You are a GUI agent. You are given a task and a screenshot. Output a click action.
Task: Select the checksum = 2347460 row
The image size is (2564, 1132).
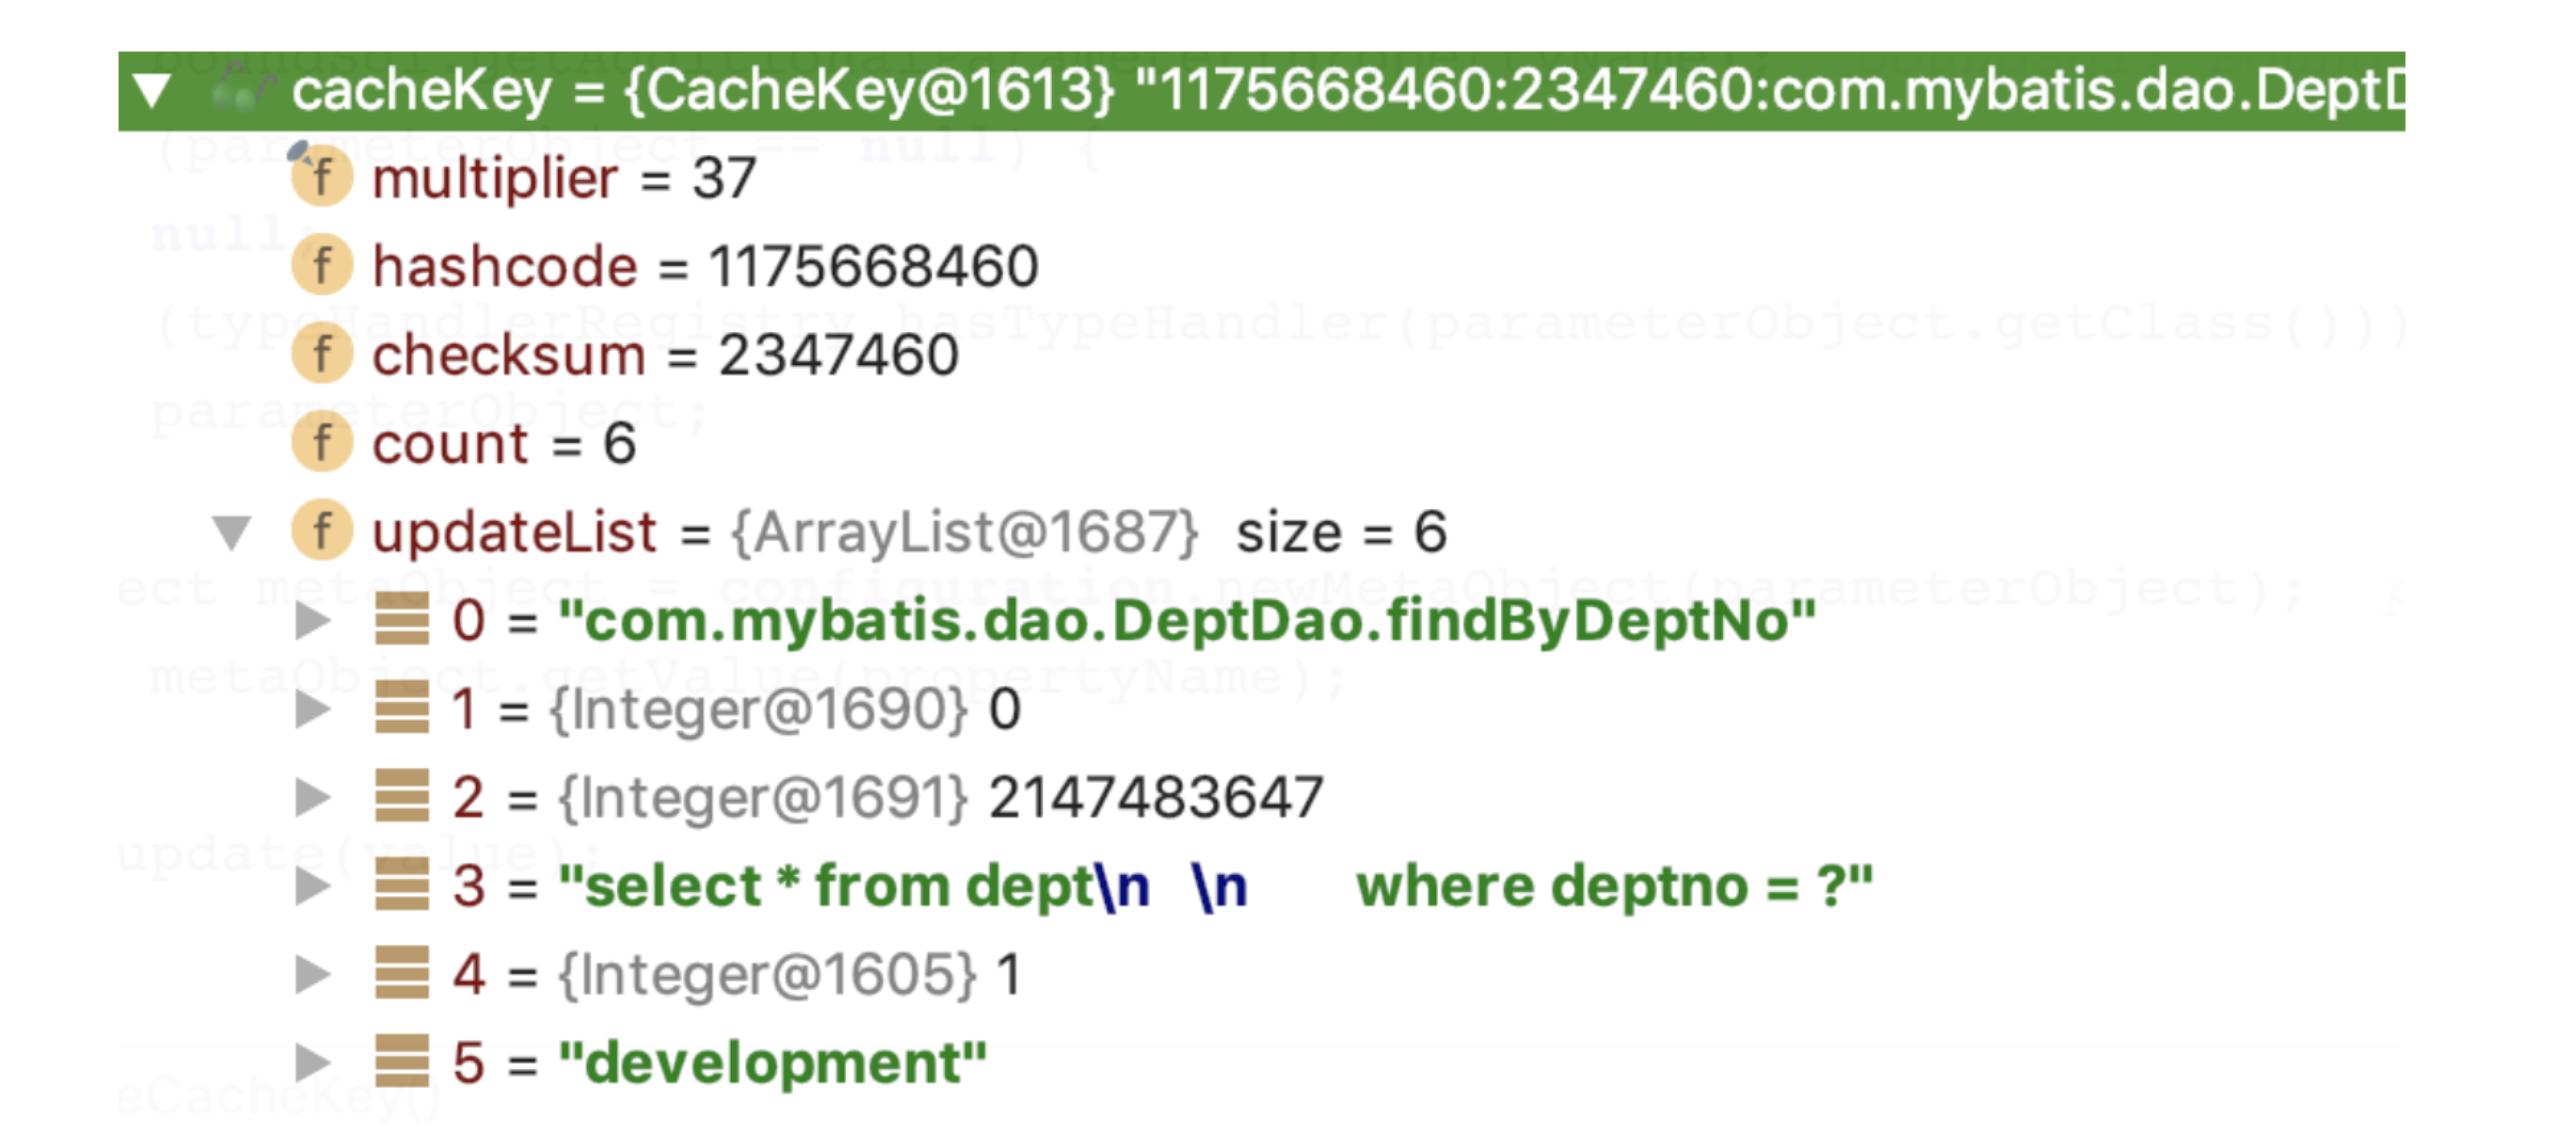pyautogui.click(x=665, y=356)
